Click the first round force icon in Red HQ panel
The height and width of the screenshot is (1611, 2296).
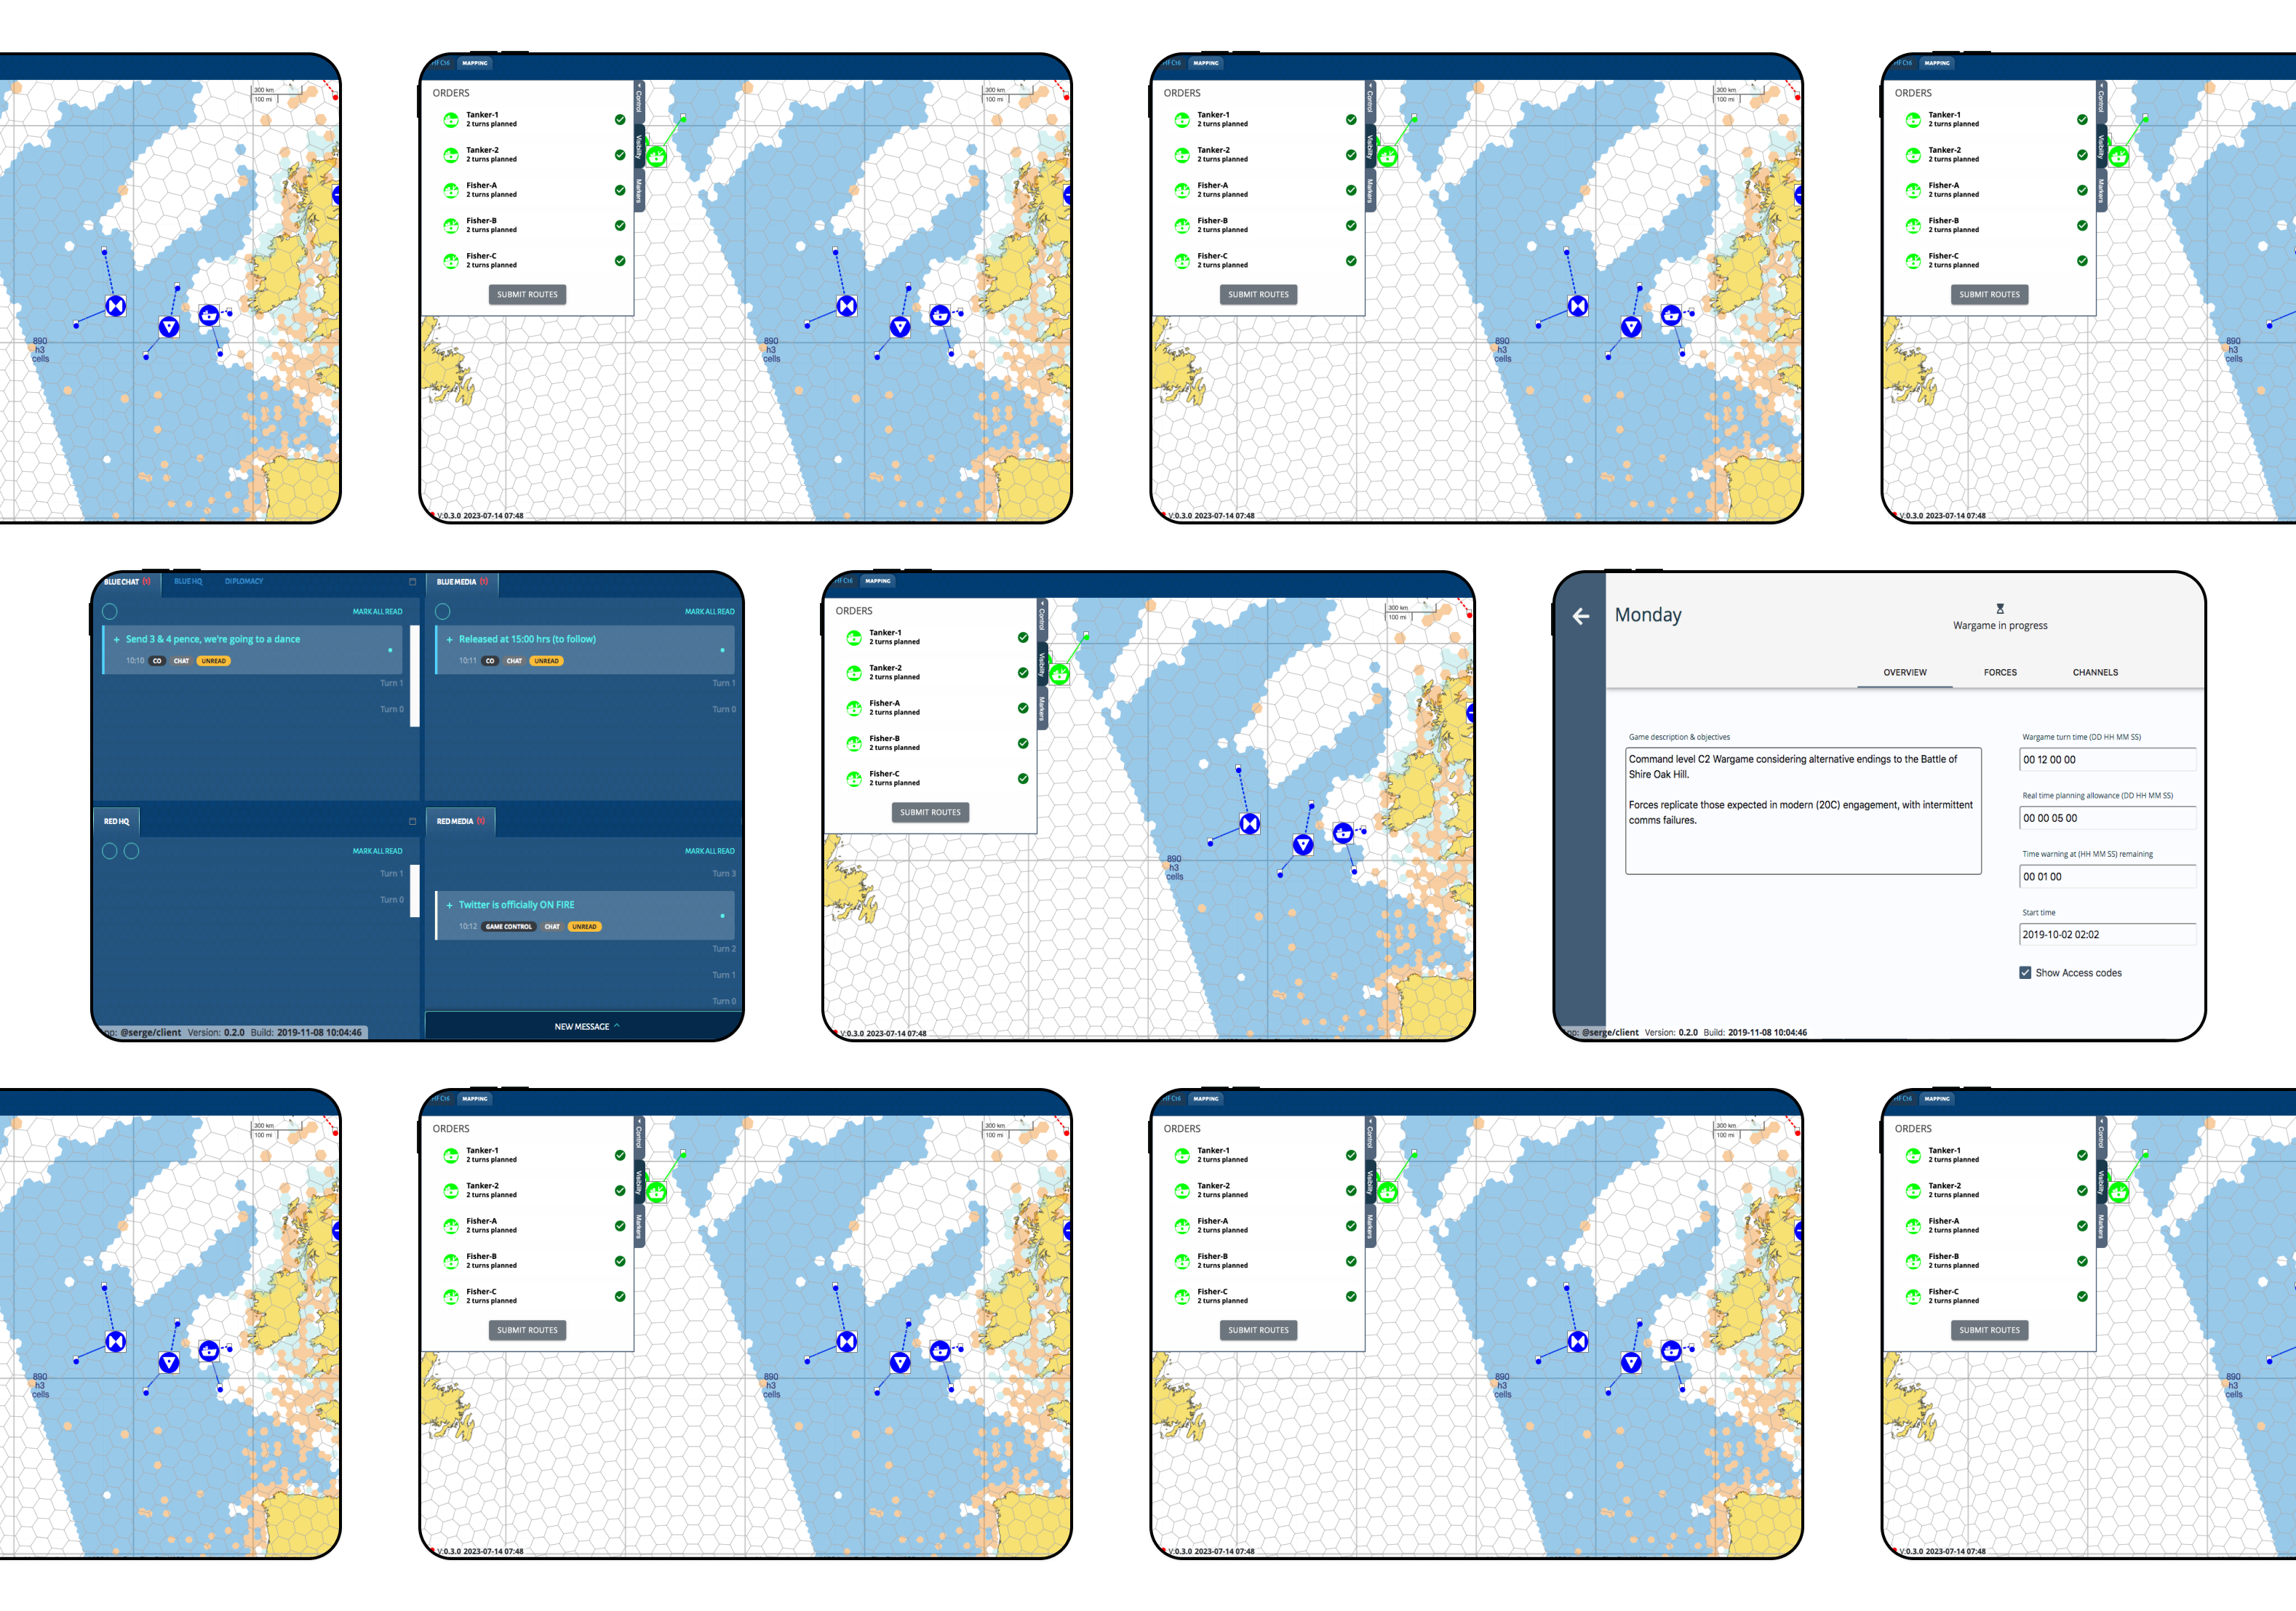click(x=110, y=851)
